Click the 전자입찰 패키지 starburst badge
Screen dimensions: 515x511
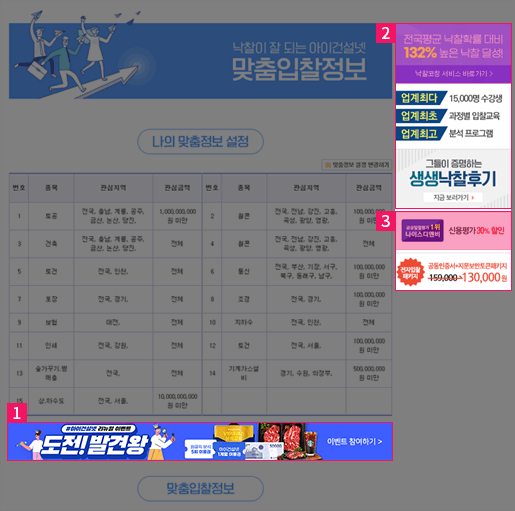click(x=411, y=272)
